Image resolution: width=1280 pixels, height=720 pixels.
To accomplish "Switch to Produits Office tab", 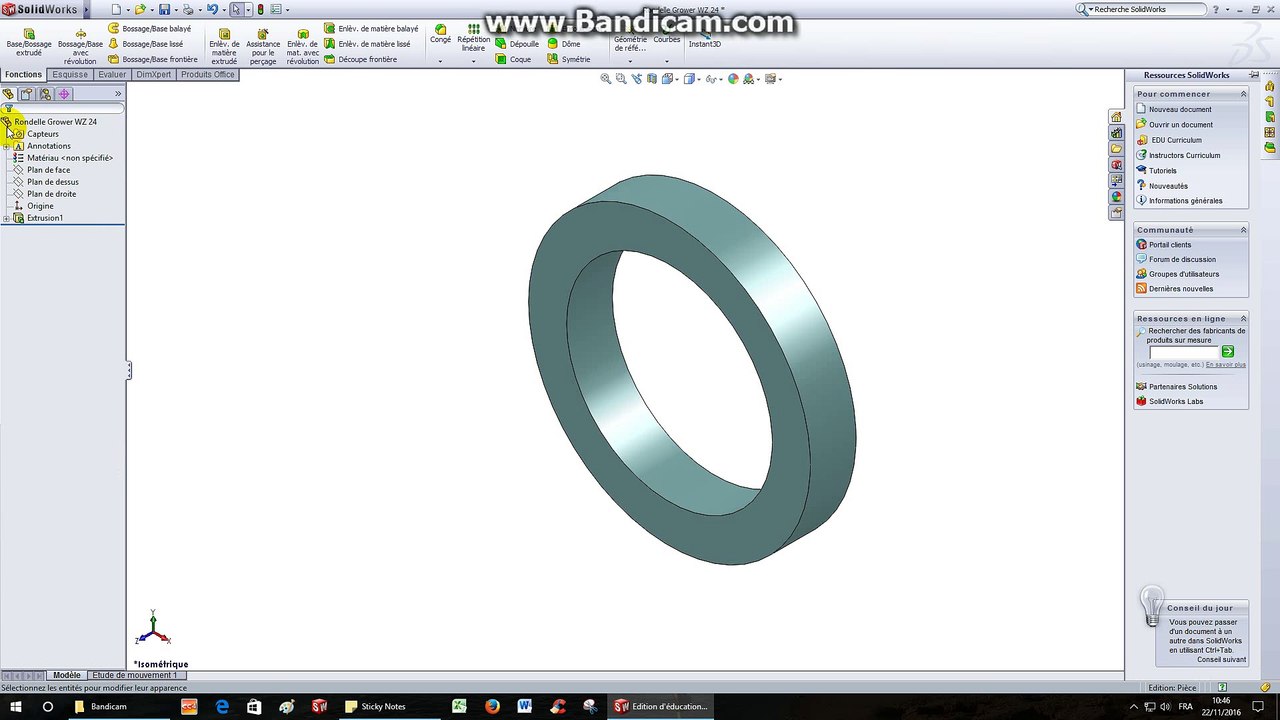I will [x=207, y=75].
